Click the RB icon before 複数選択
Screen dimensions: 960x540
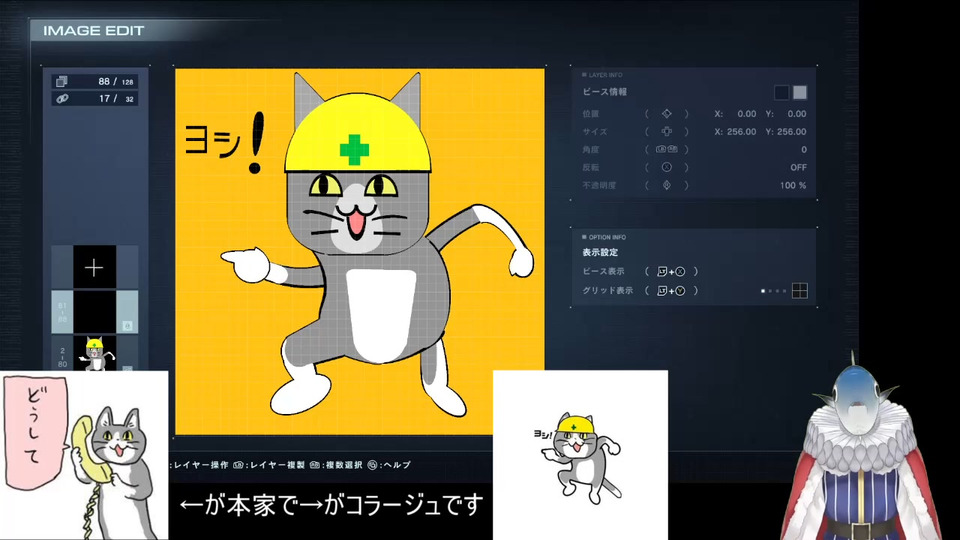coord(315,465)
